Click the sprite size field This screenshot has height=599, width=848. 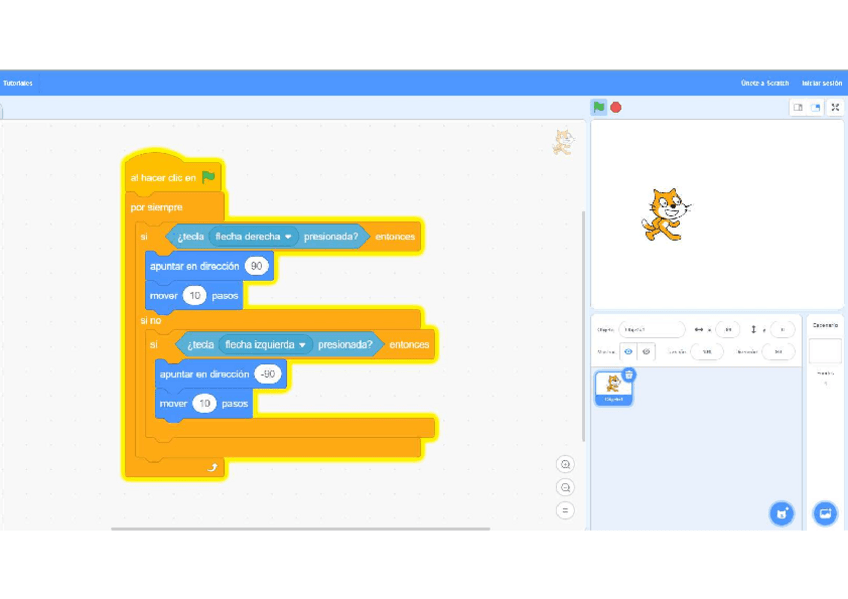[x=707, y=351]
